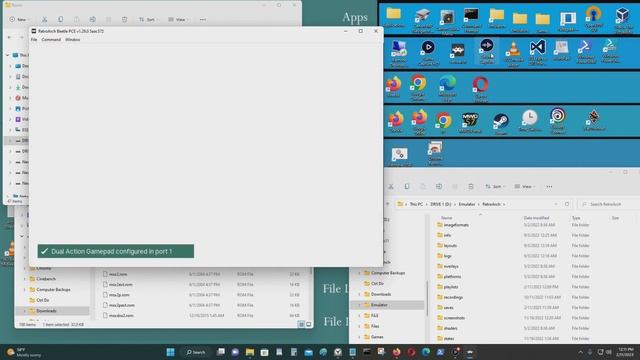This screenshot has width=640, height=360.
Task: Click the Dual Action Gamepad configured notification
Action: click(116, 251)
